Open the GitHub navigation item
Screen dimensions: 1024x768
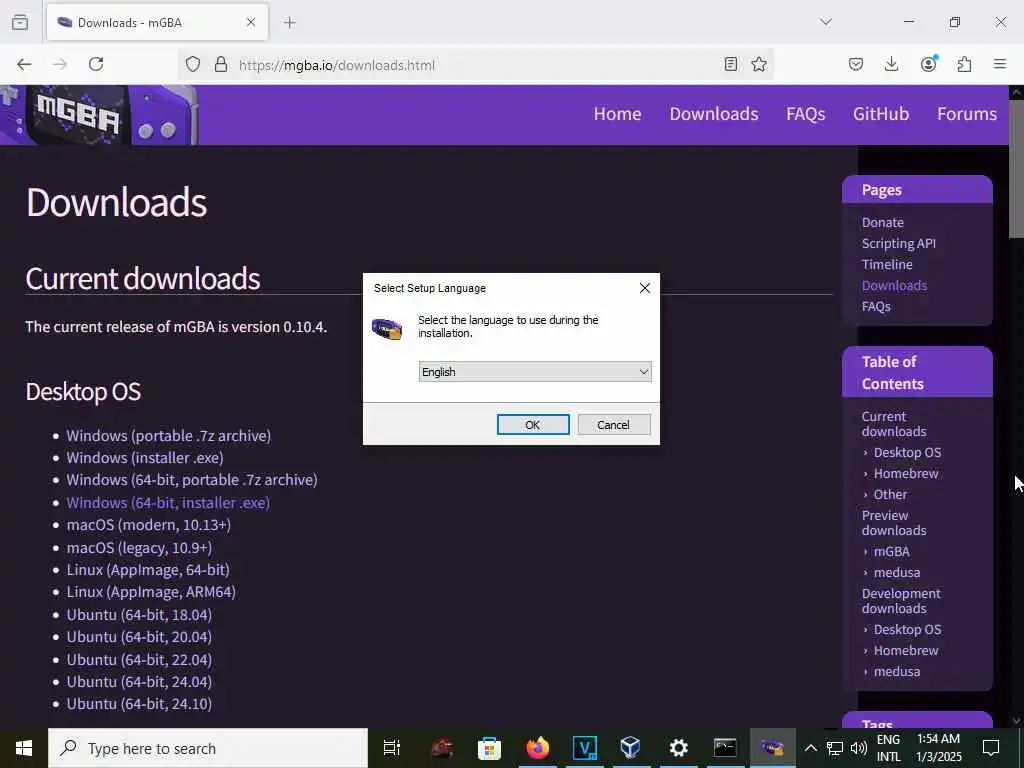pos(881,114)
